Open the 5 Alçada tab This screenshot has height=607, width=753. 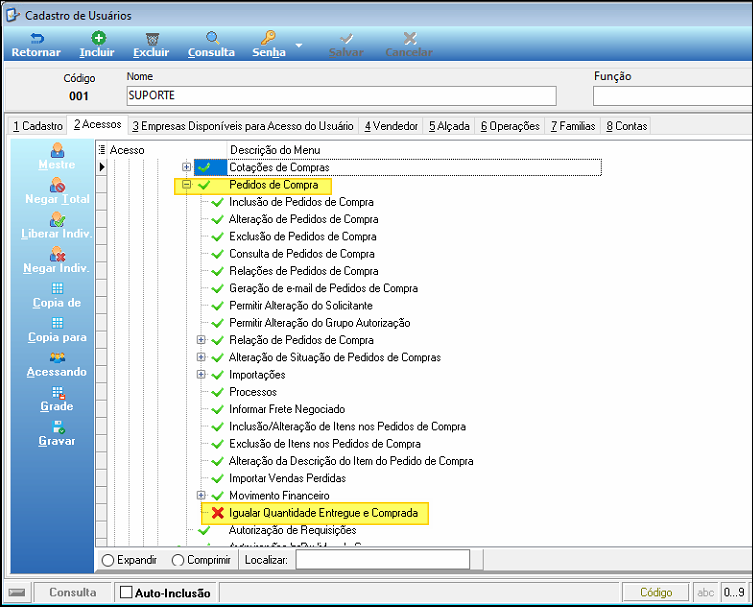(449, 126)
